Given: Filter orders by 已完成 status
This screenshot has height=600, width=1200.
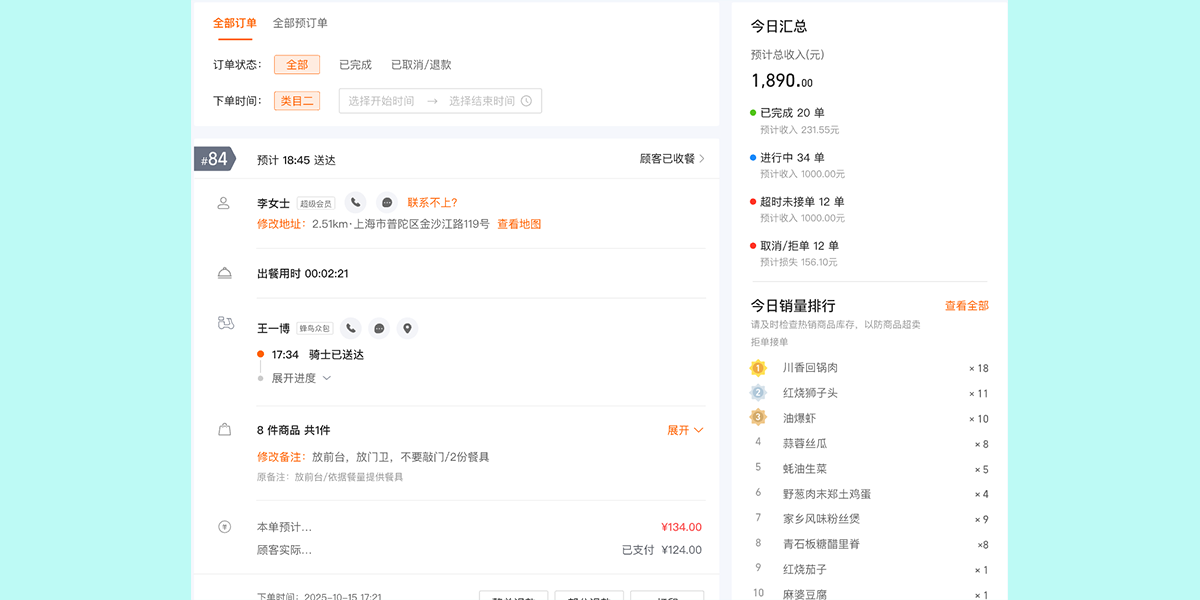Looking at the screenshot, I should click(x=355, y=65).
